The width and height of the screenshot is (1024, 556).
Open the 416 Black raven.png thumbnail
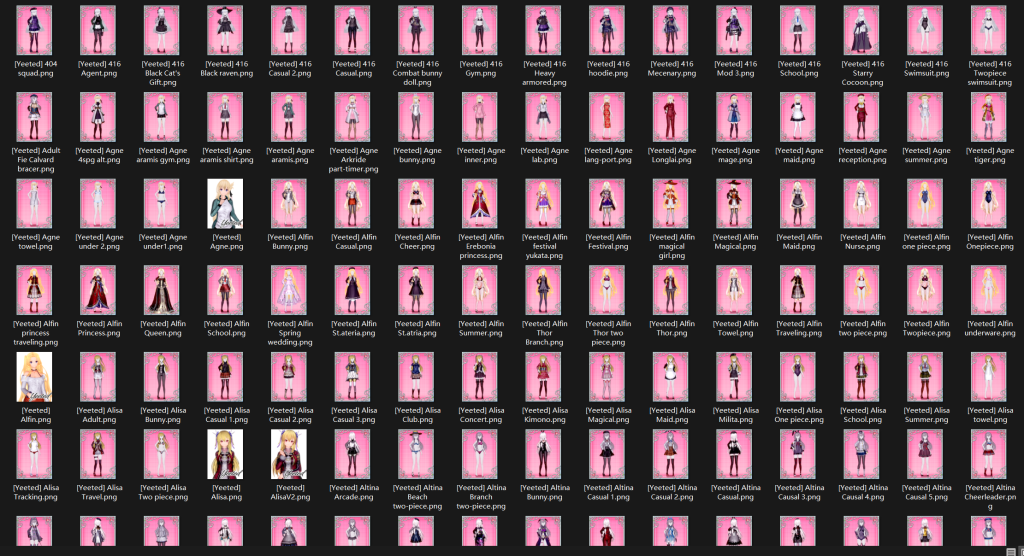tap(225, 31)
